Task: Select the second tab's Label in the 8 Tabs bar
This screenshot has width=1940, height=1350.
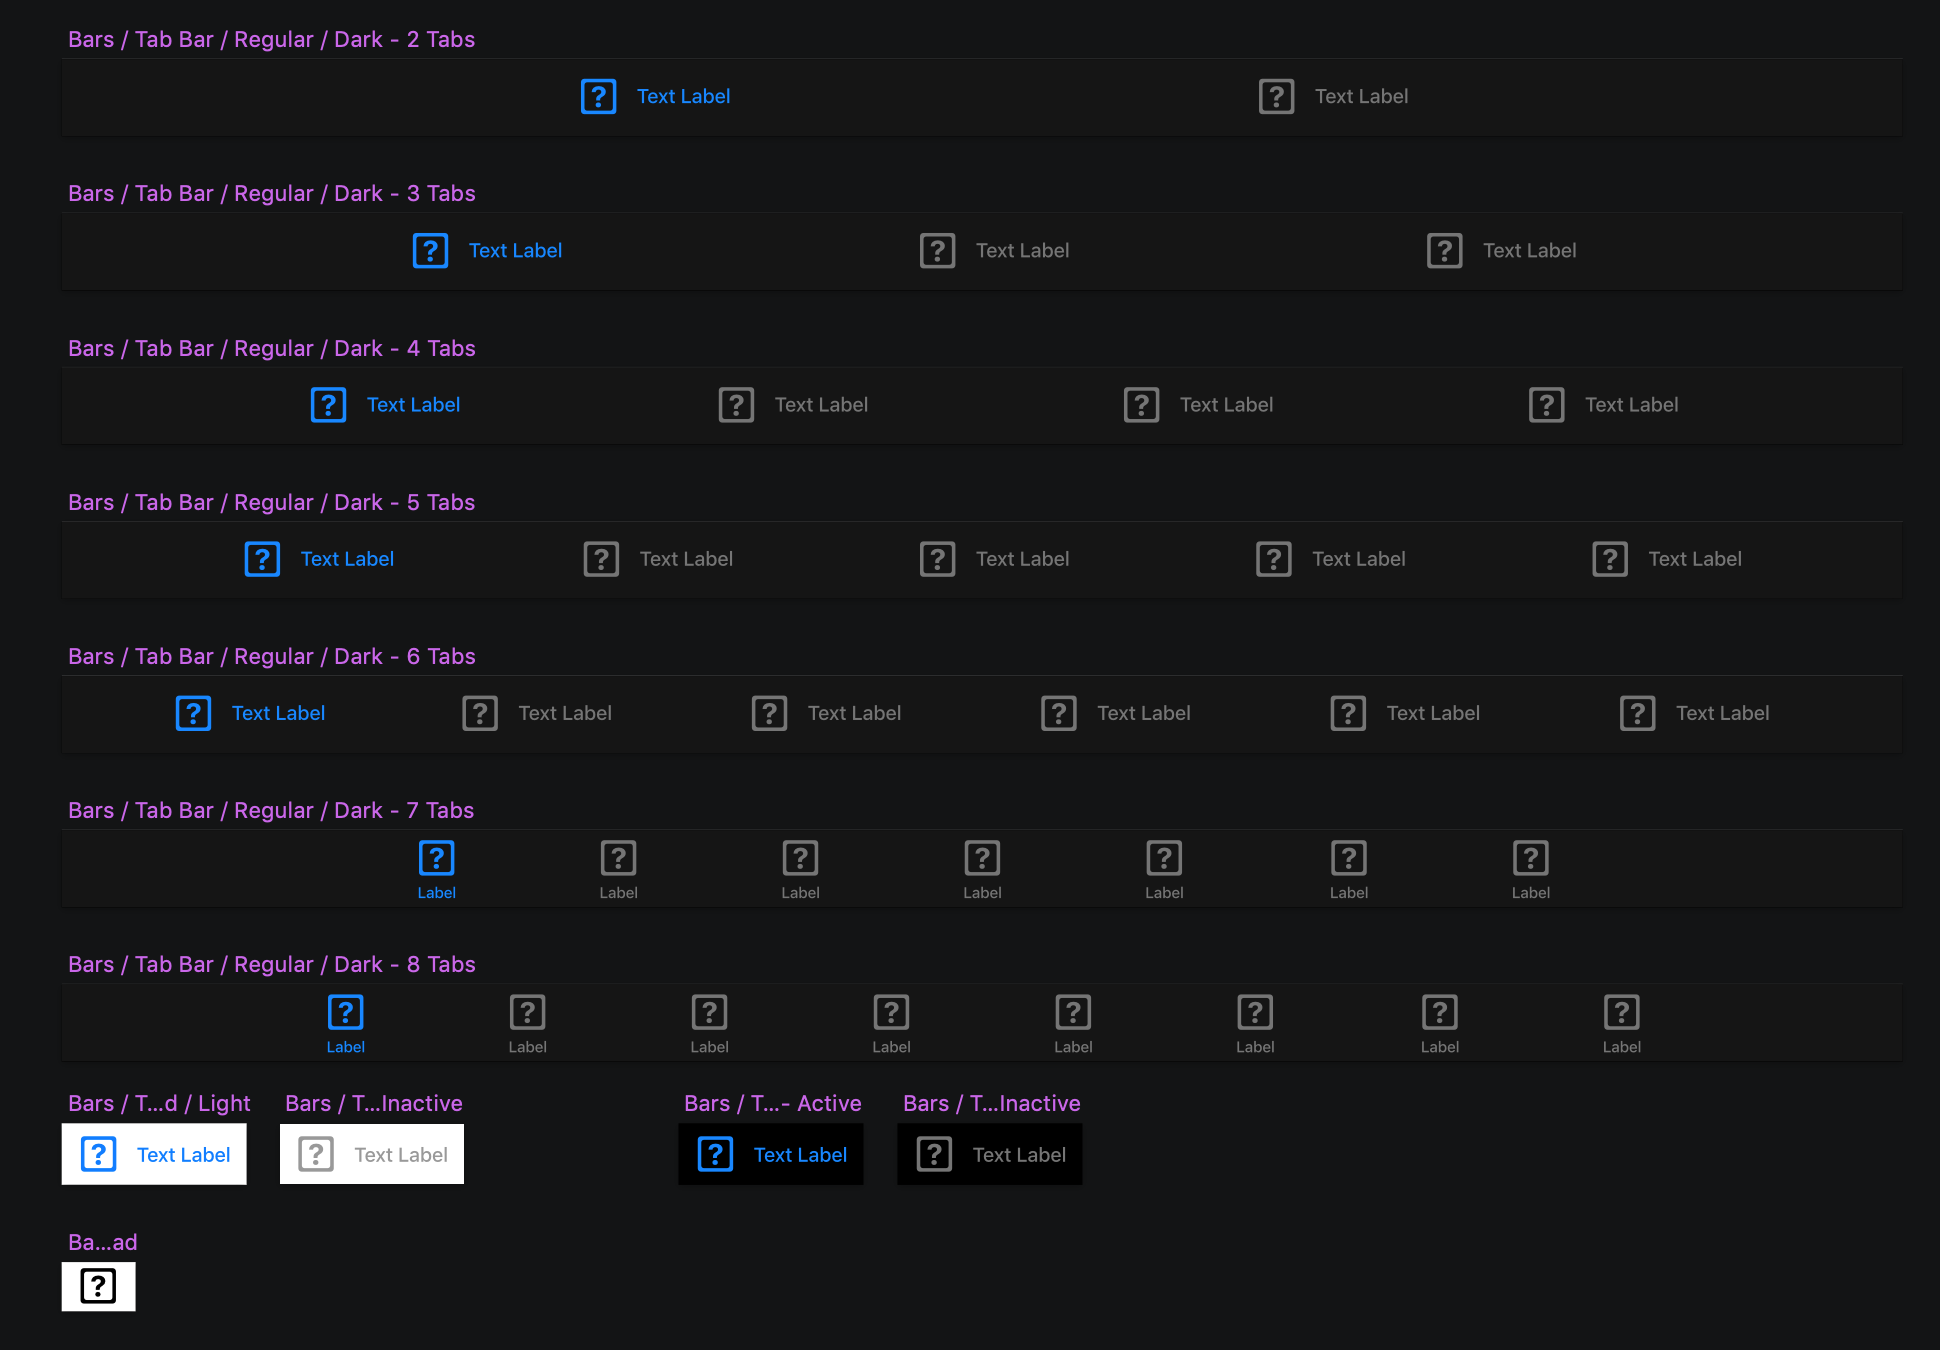Action: click(x=528, y=1047)
